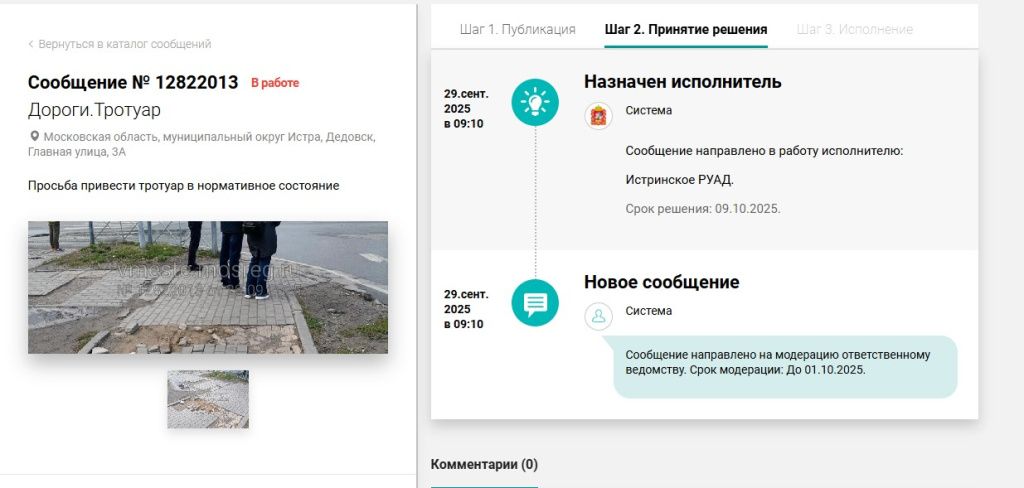1024x488 pixels.
Task: Select the 'Шаг 2. Принятие решения' tab
Action: point(686,29)
